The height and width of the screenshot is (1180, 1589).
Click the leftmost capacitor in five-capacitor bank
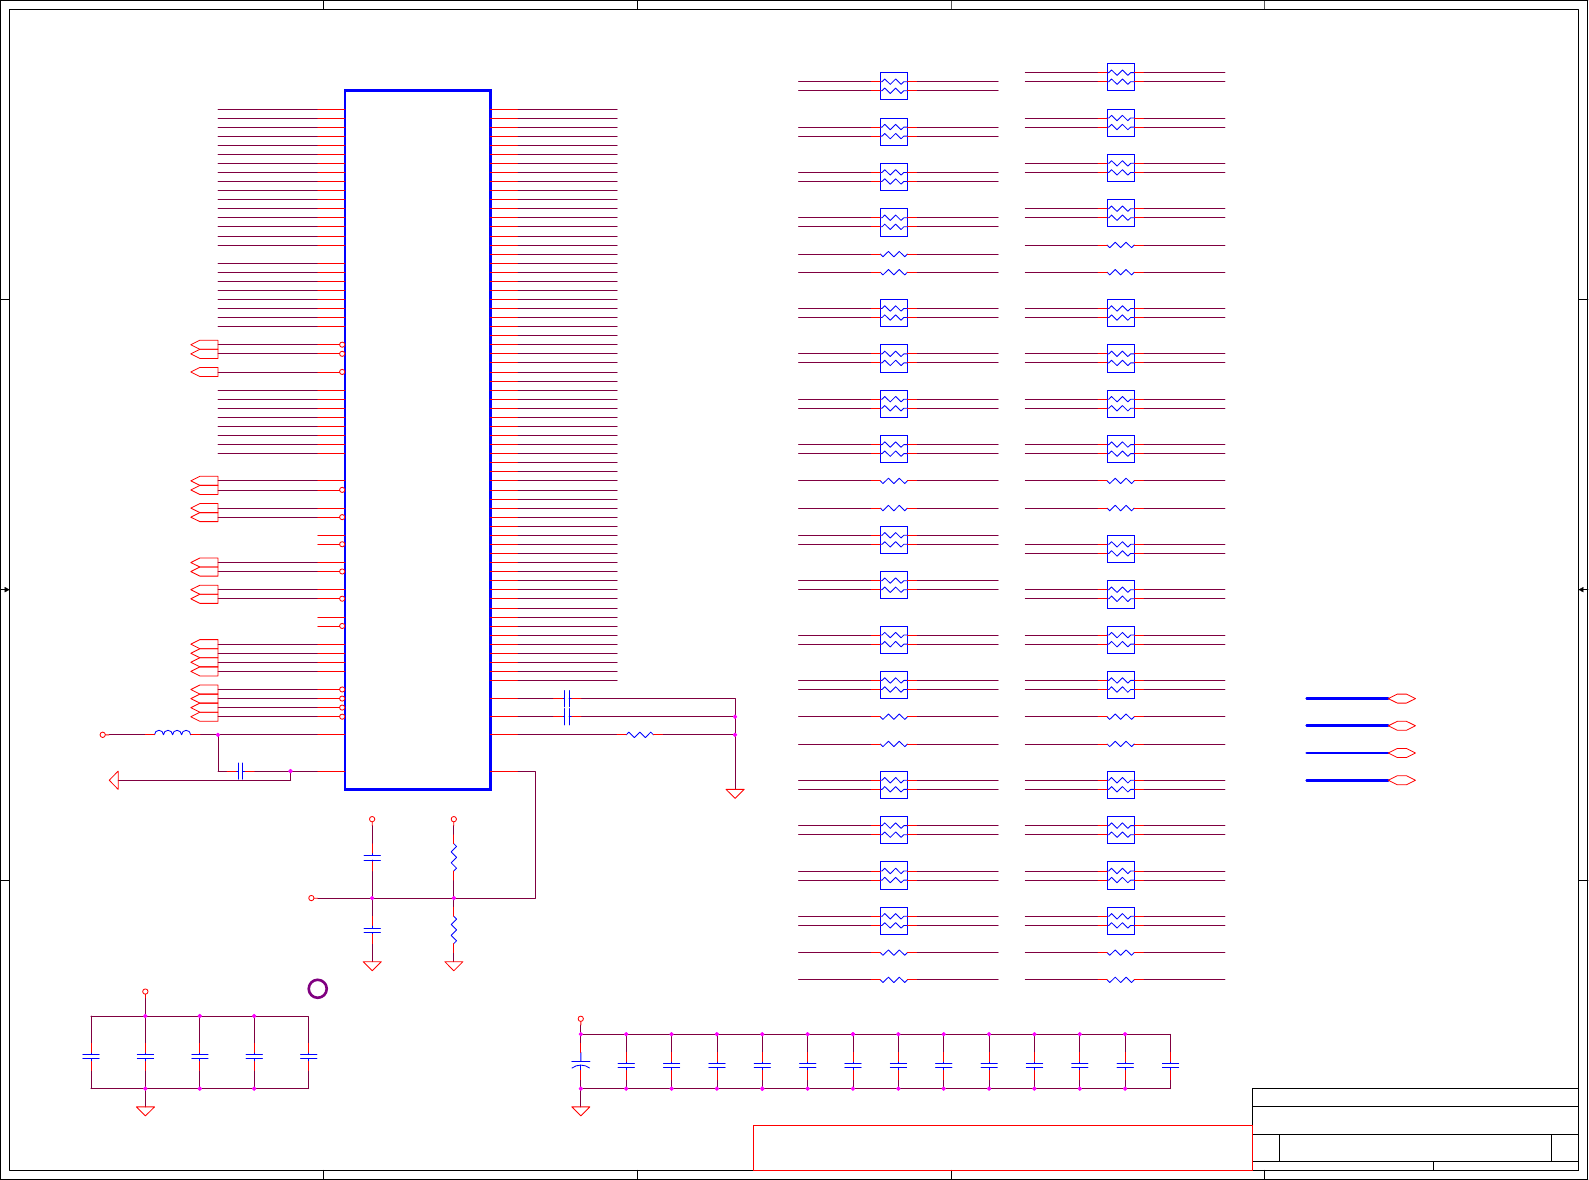tap(91, 1056)
